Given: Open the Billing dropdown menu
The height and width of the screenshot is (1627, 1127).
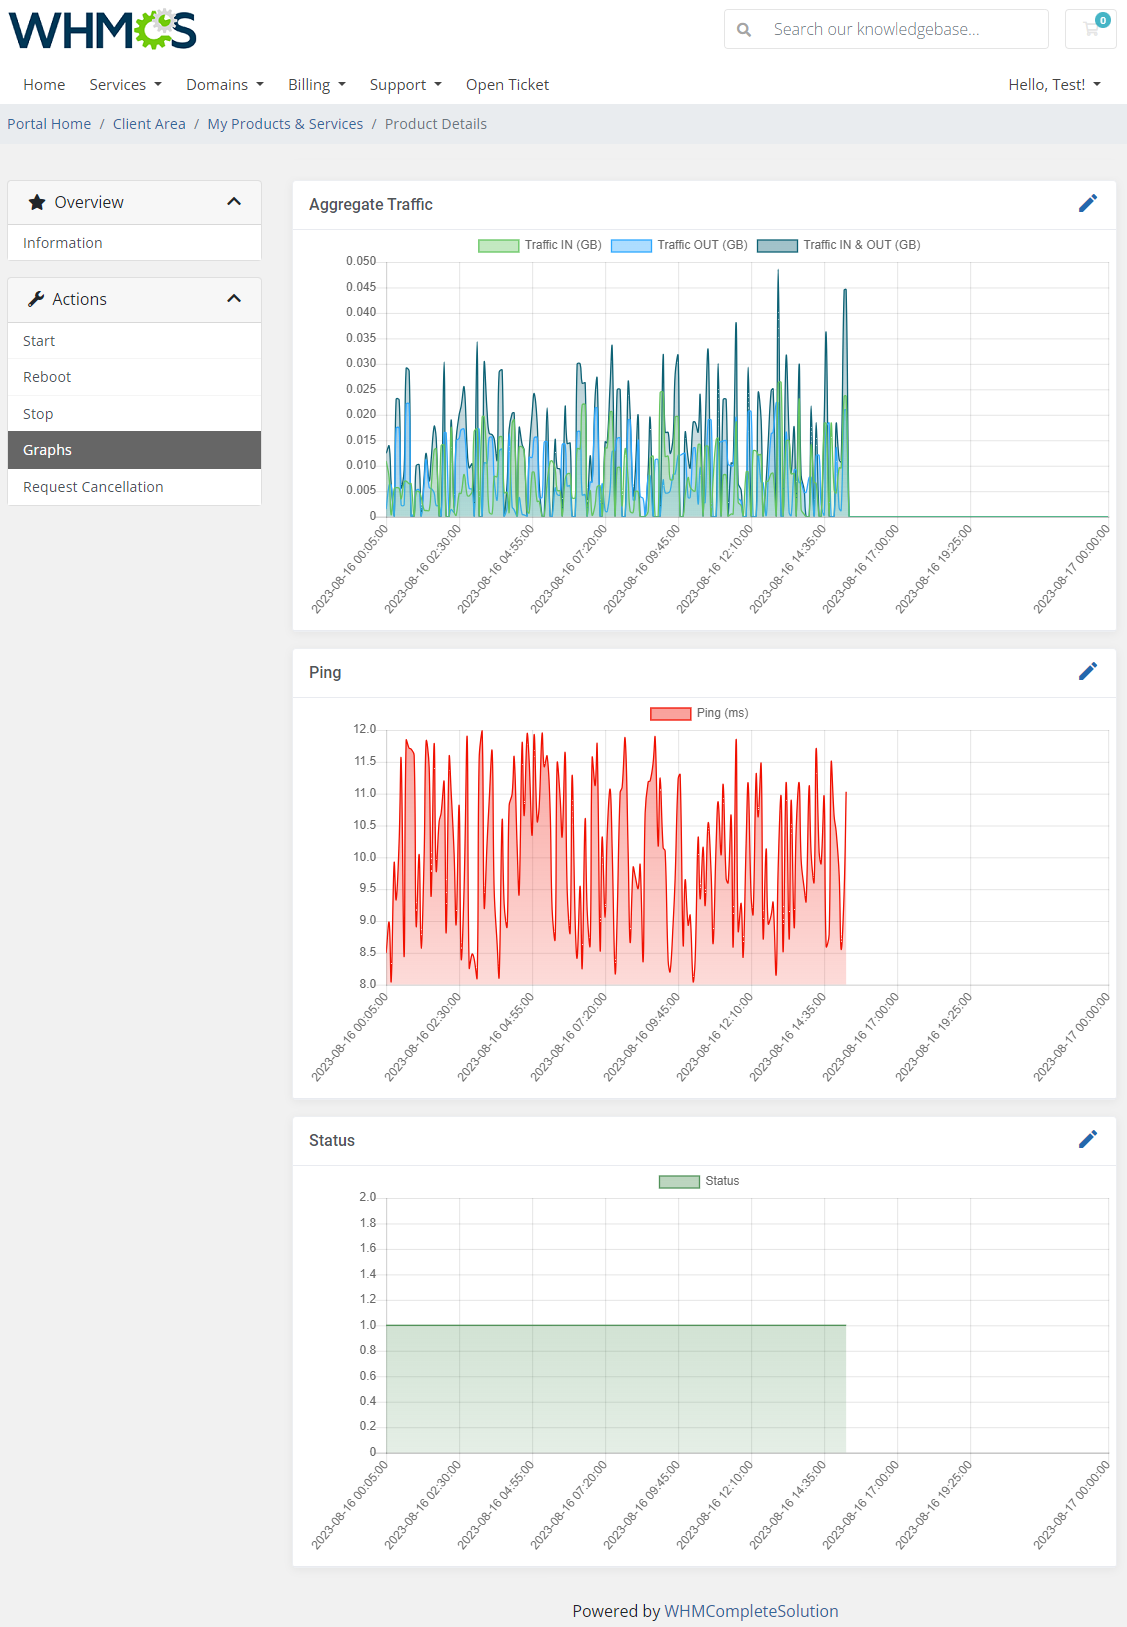Looking at the screenshot, I should [x=317, y=85].
